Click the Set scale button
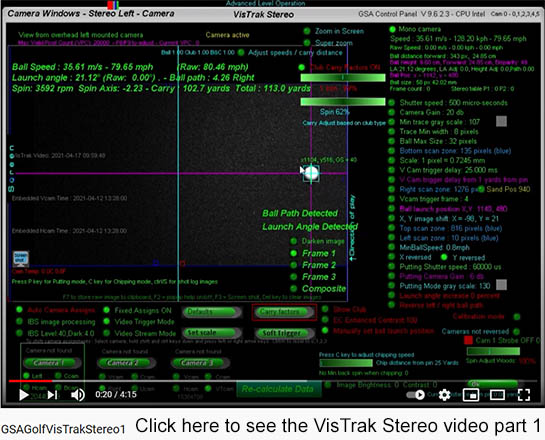The height and width of the screenshot is (440, 545). pyautogui.click(x=212, y=333)
